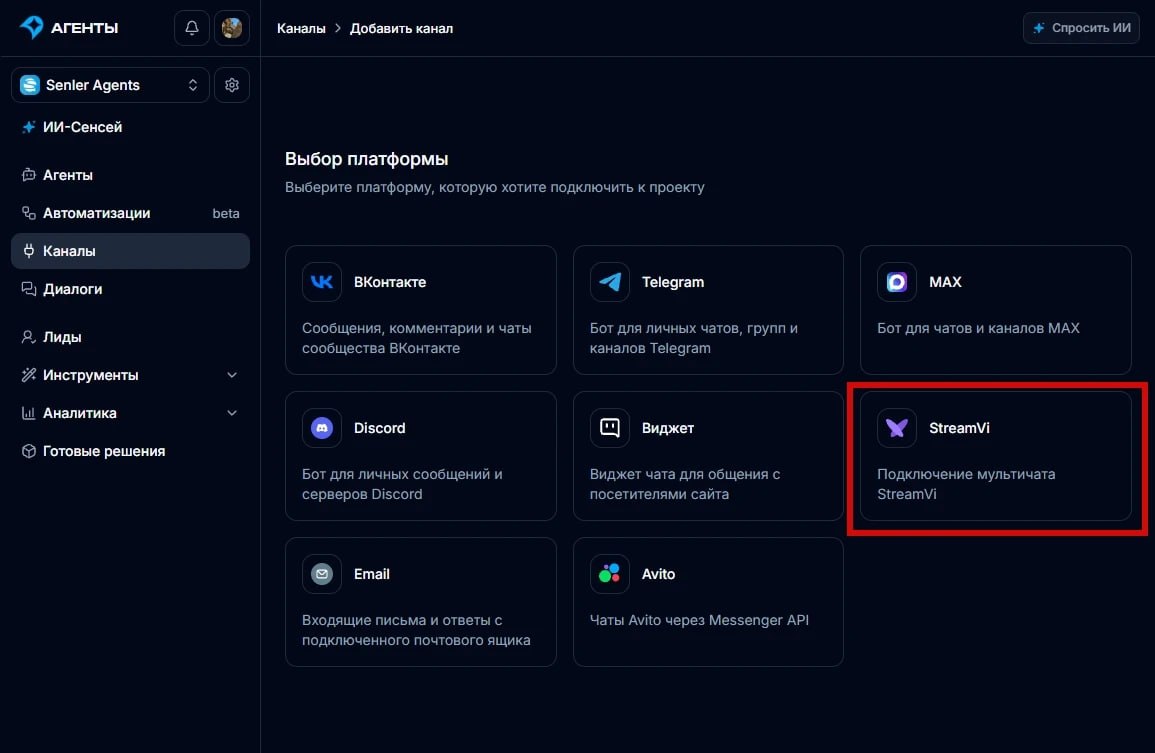Click the heading Выбор платформы
1155x753 pixels.
pos(367,159)
